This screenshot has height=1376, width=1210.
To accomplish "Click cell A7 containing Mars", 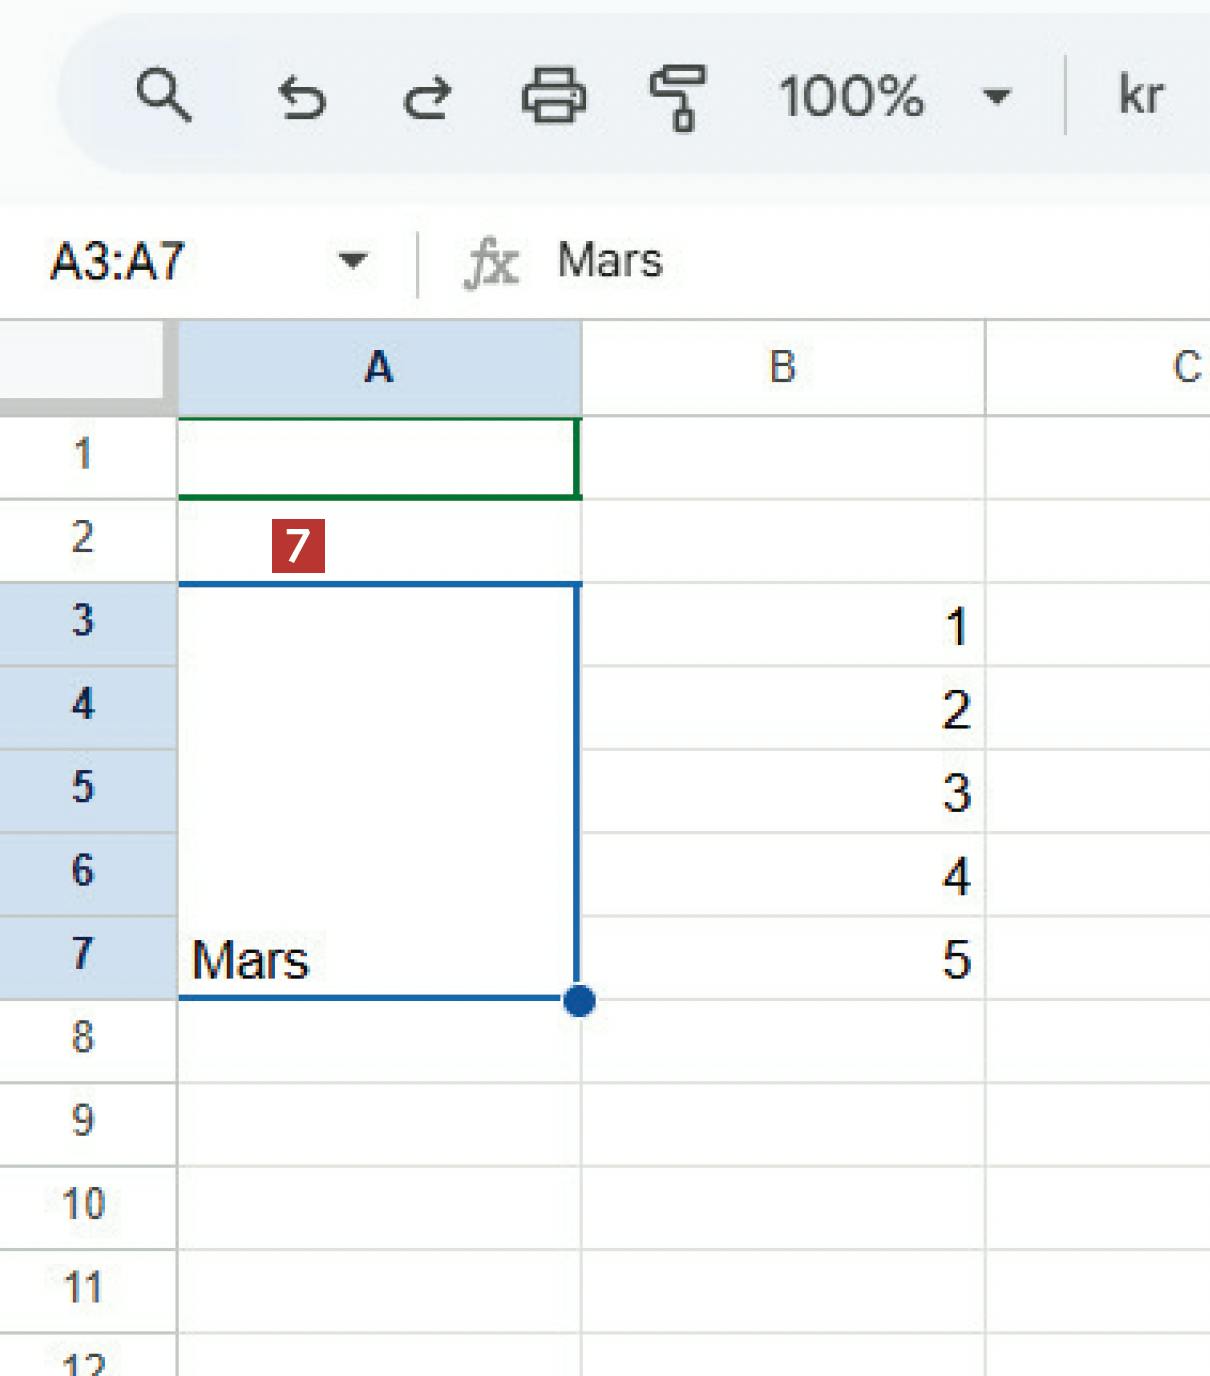I will [378, 958].
